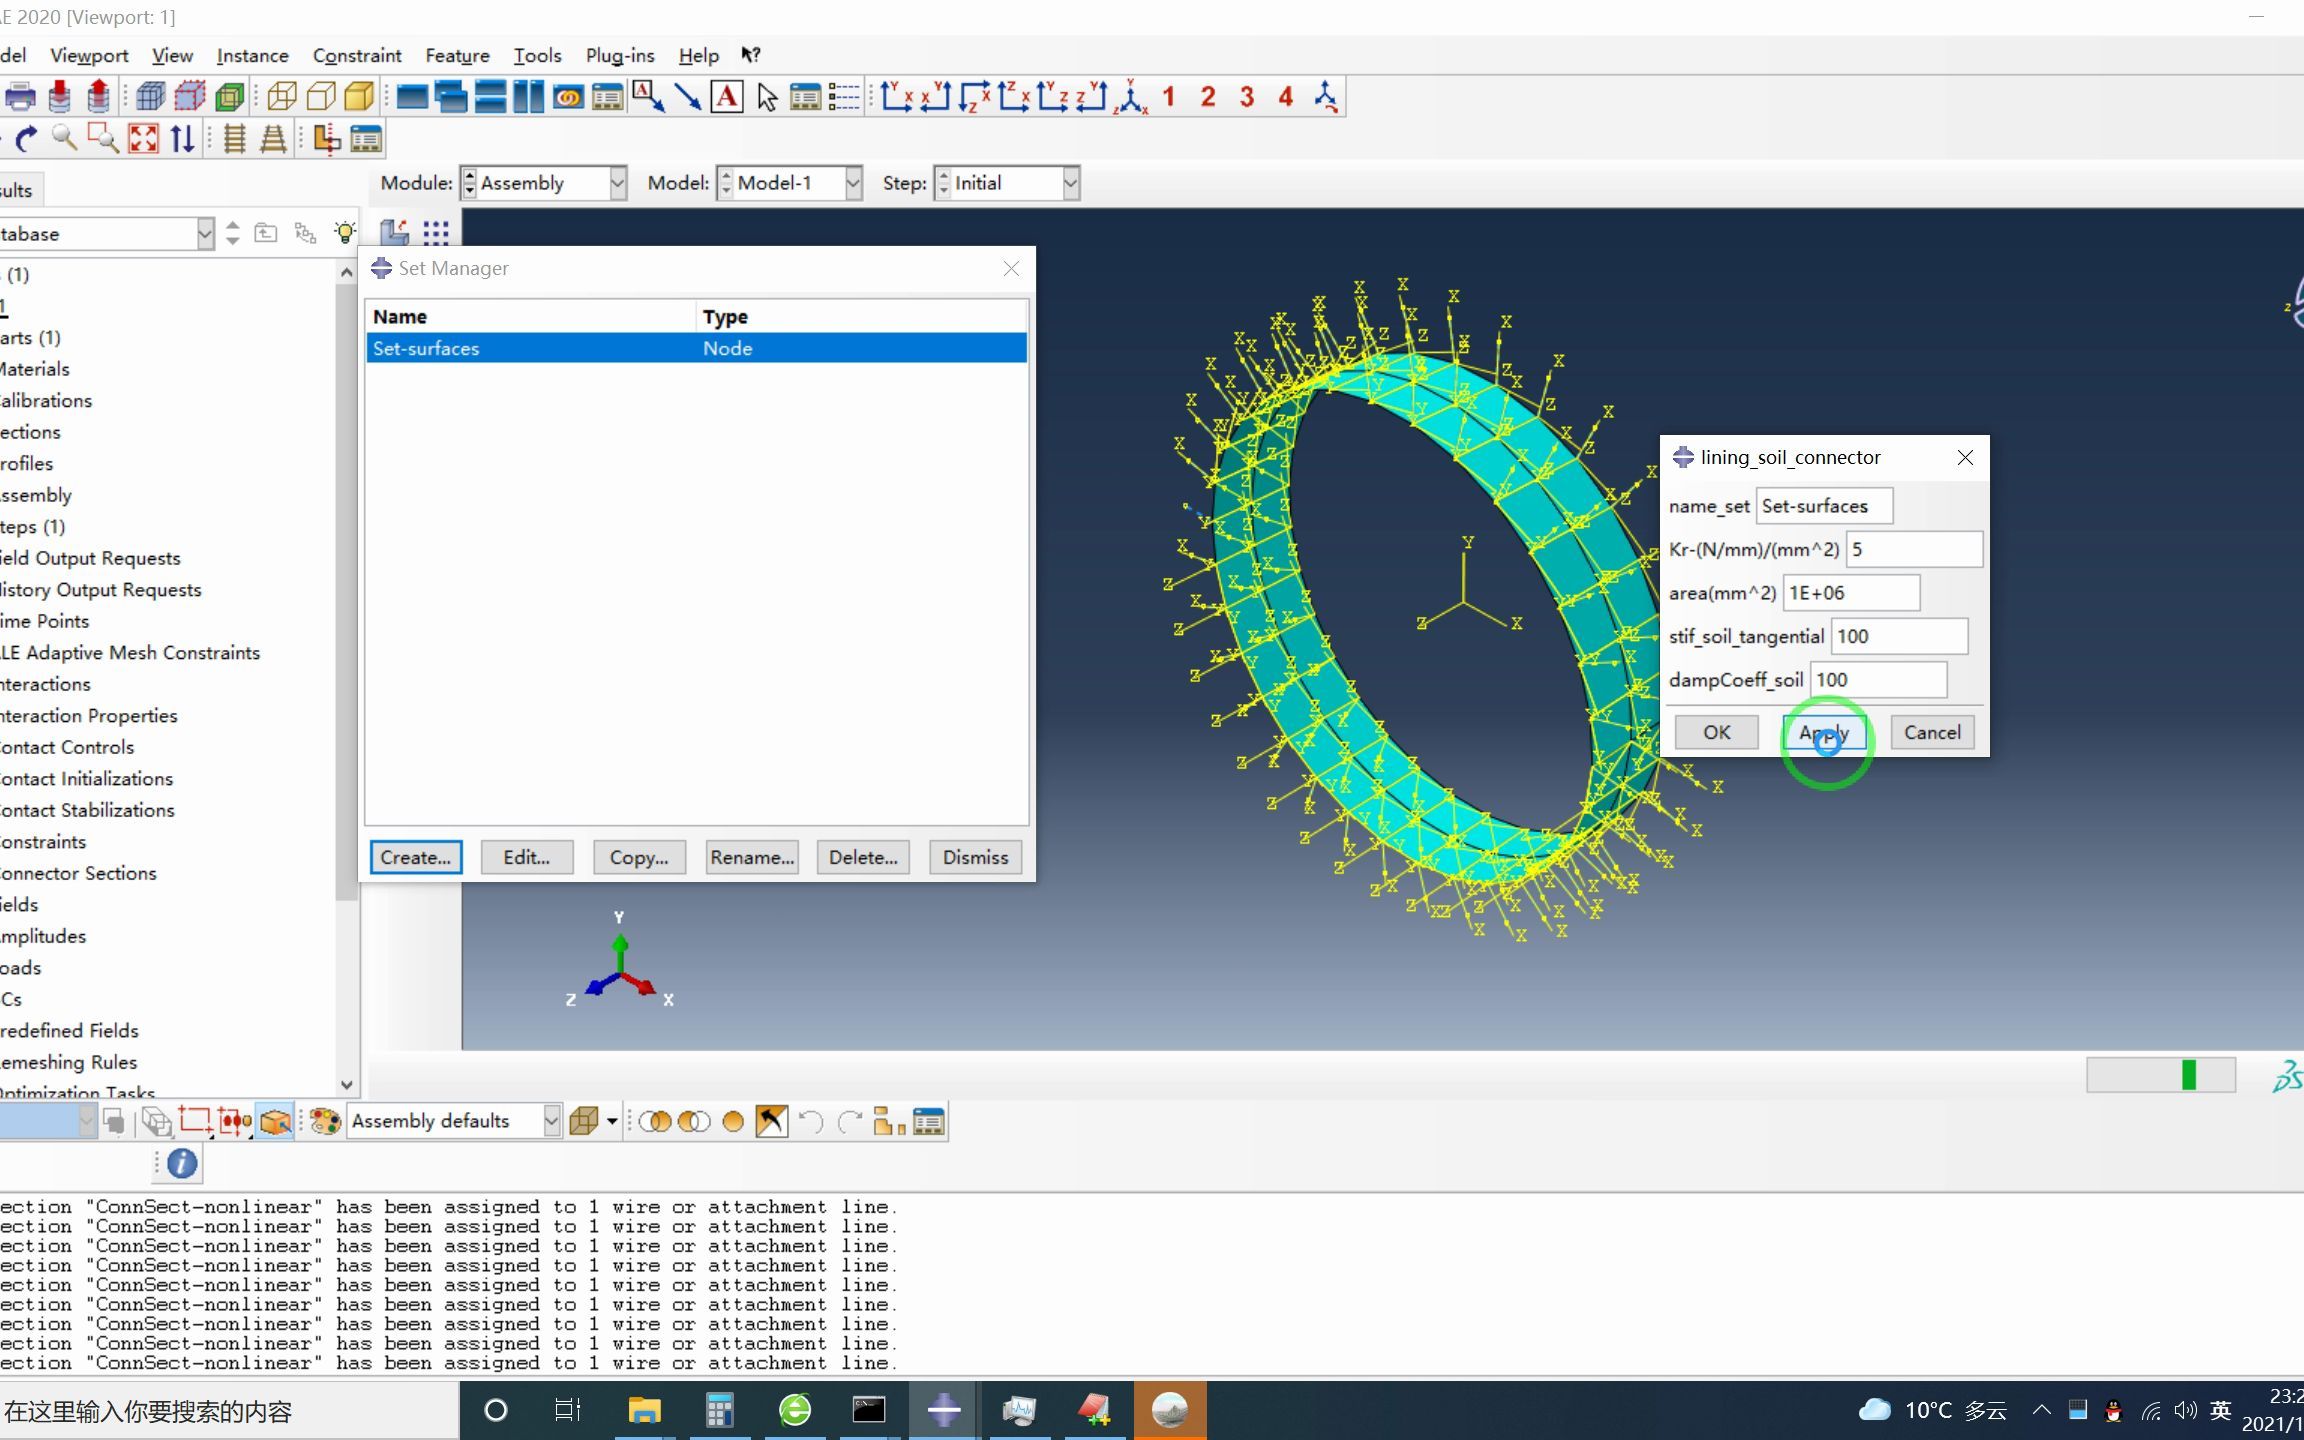The height and width of the screenshot is (1440, 2304).
Task: Select the Magnify View tool
Action: click(65, 138)
